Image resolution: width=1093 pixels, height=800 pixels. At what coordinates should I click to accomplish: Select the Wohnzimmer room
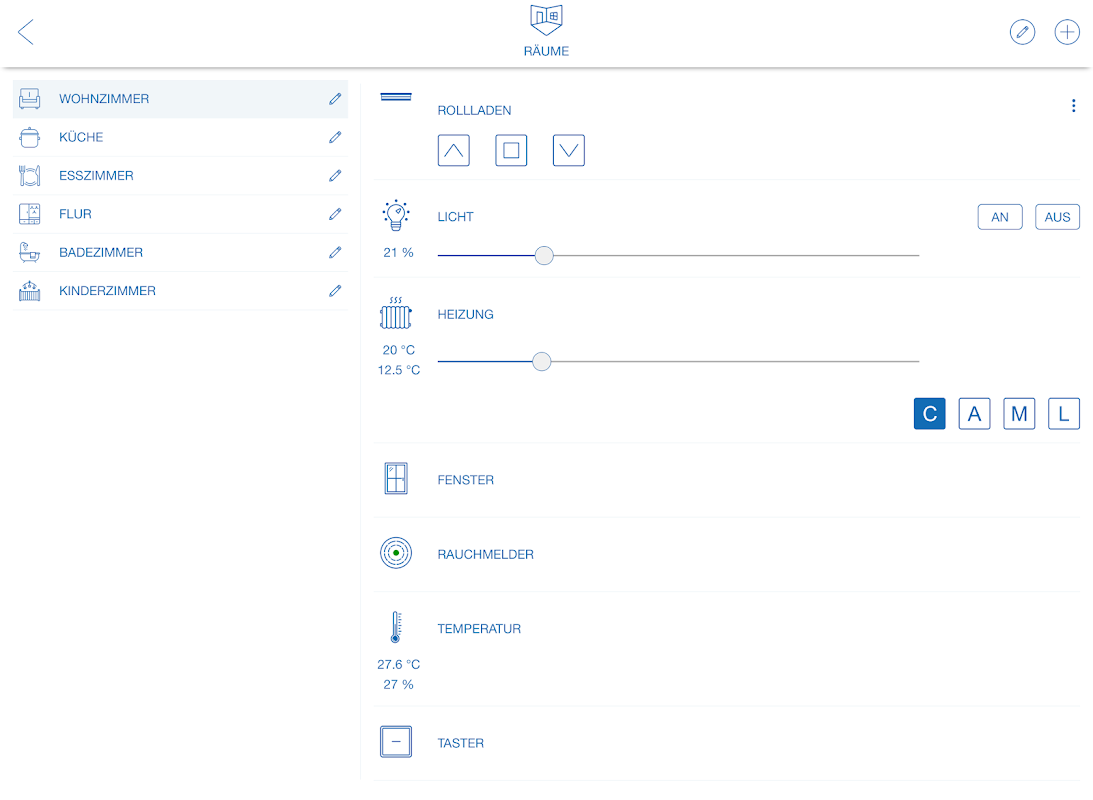[181, 99]
